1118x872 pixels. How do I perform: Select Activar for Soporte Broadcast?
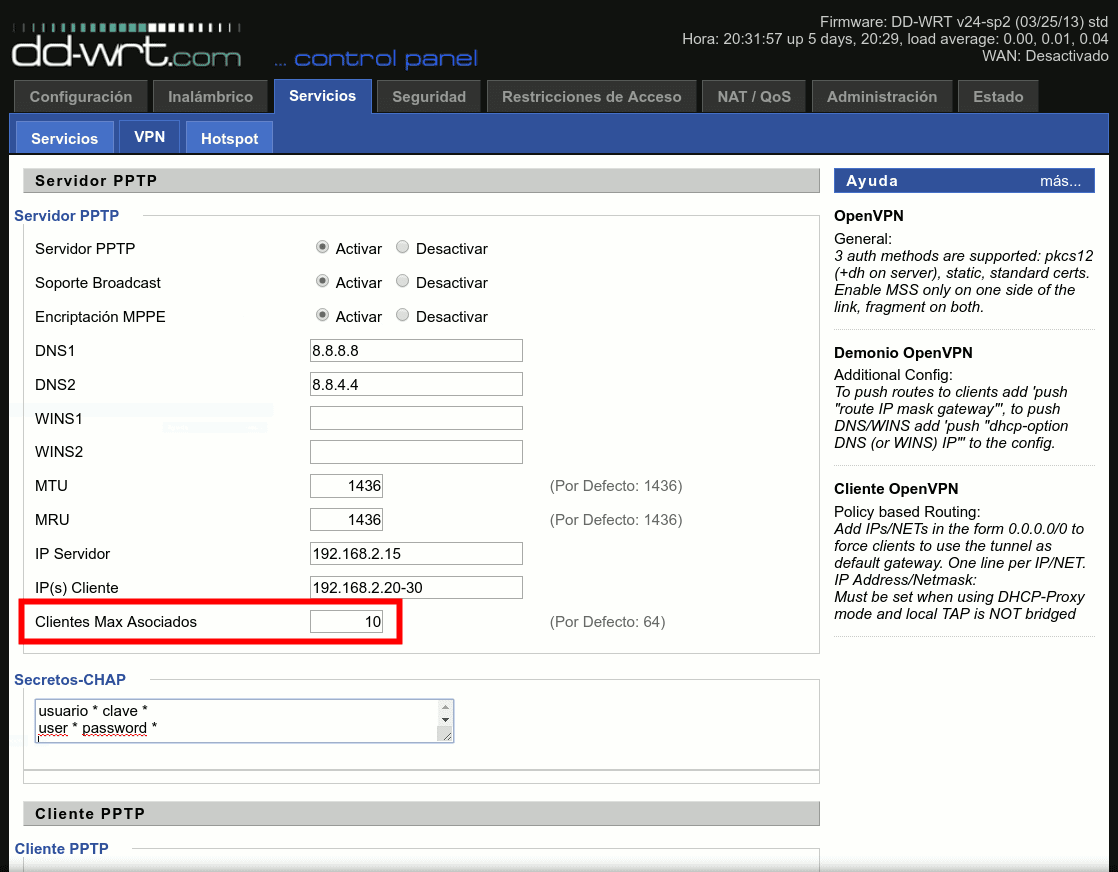[x=322, y=281]
